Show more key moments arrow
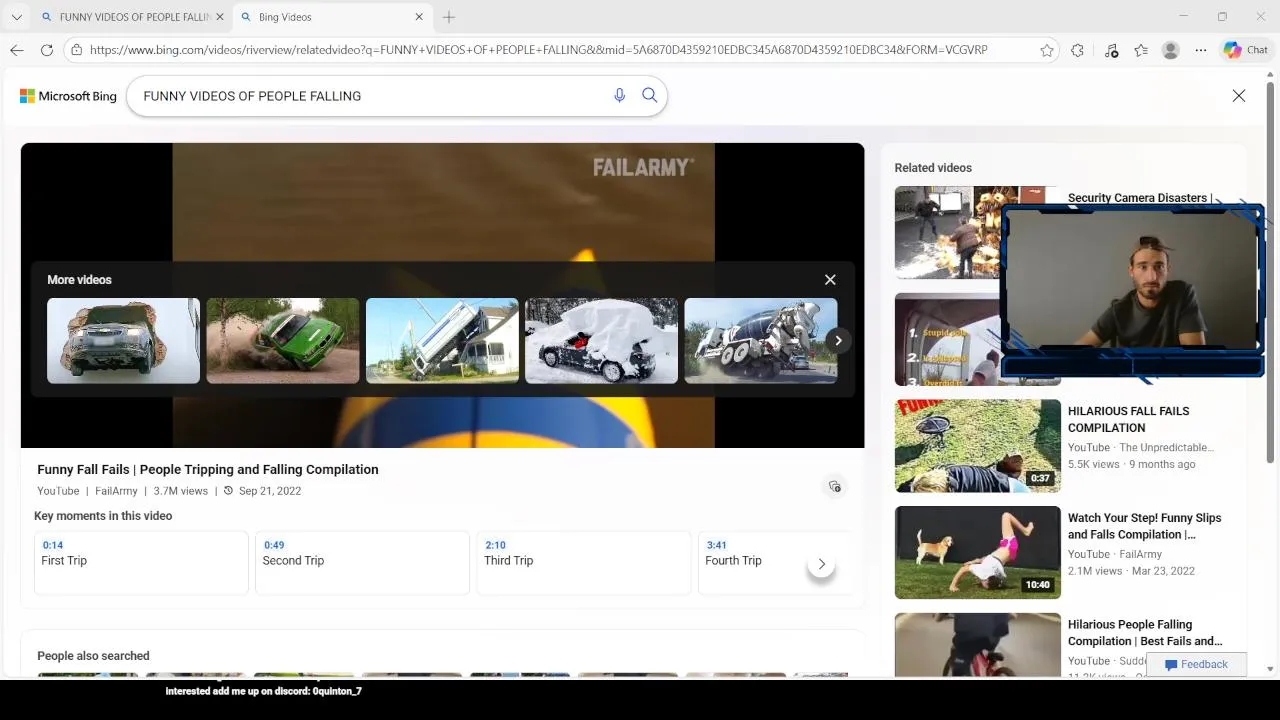This screenshot has height=720, width=1280. 822,564
